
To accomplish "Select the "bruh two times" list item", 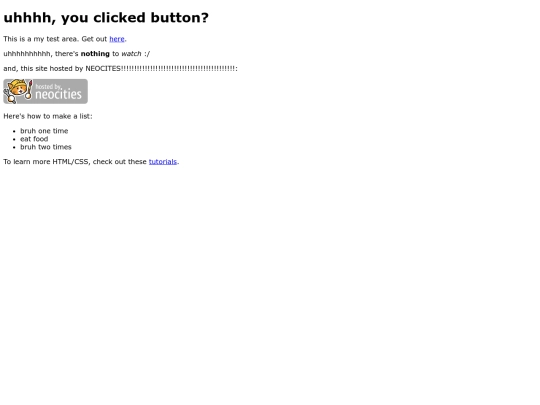I will tap(46, 147).
